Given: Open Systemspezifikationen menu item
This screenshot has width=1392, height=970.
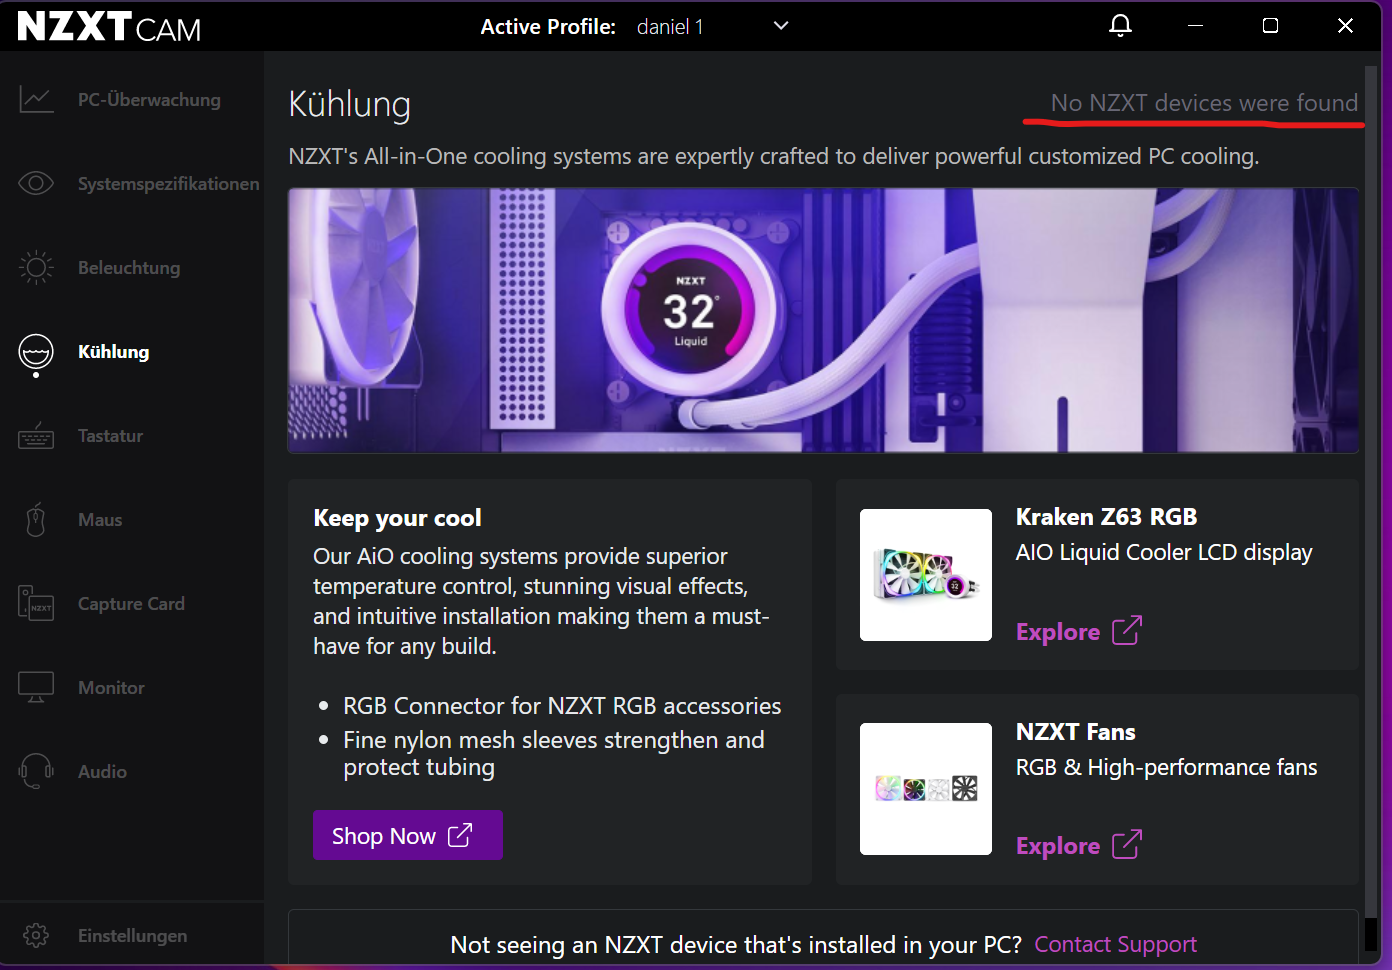Looking at the screenshot, I should click(x=168, y=184).
